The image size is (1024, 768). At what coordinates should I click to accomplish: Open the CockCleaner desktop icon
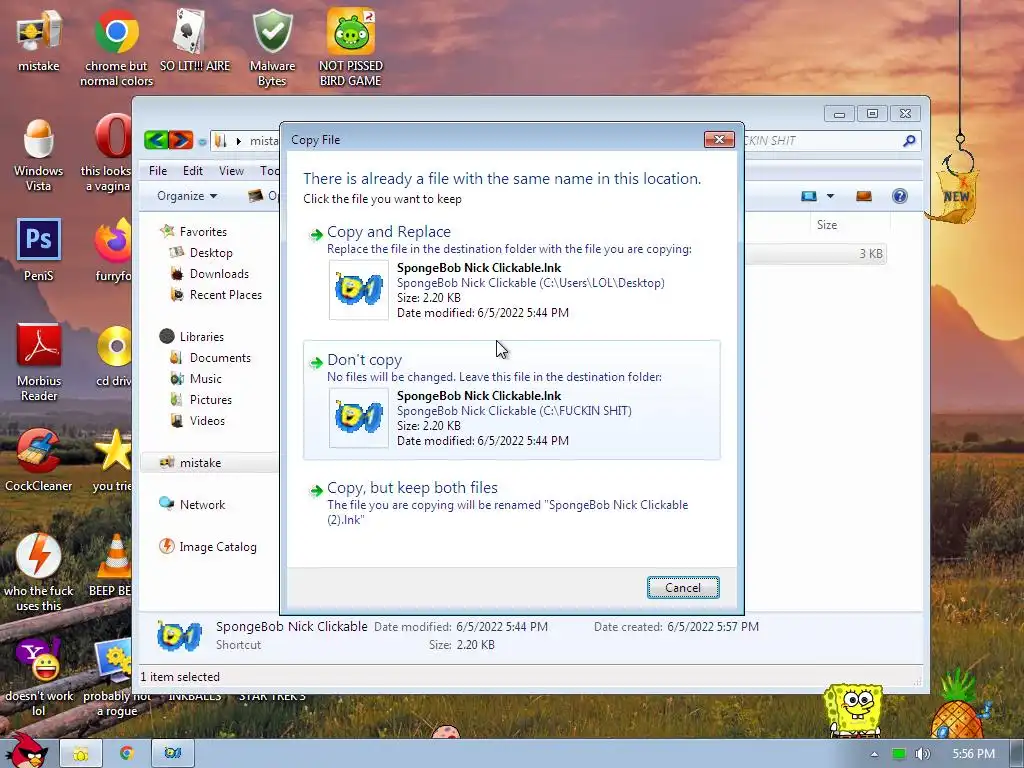pos(39,460)
